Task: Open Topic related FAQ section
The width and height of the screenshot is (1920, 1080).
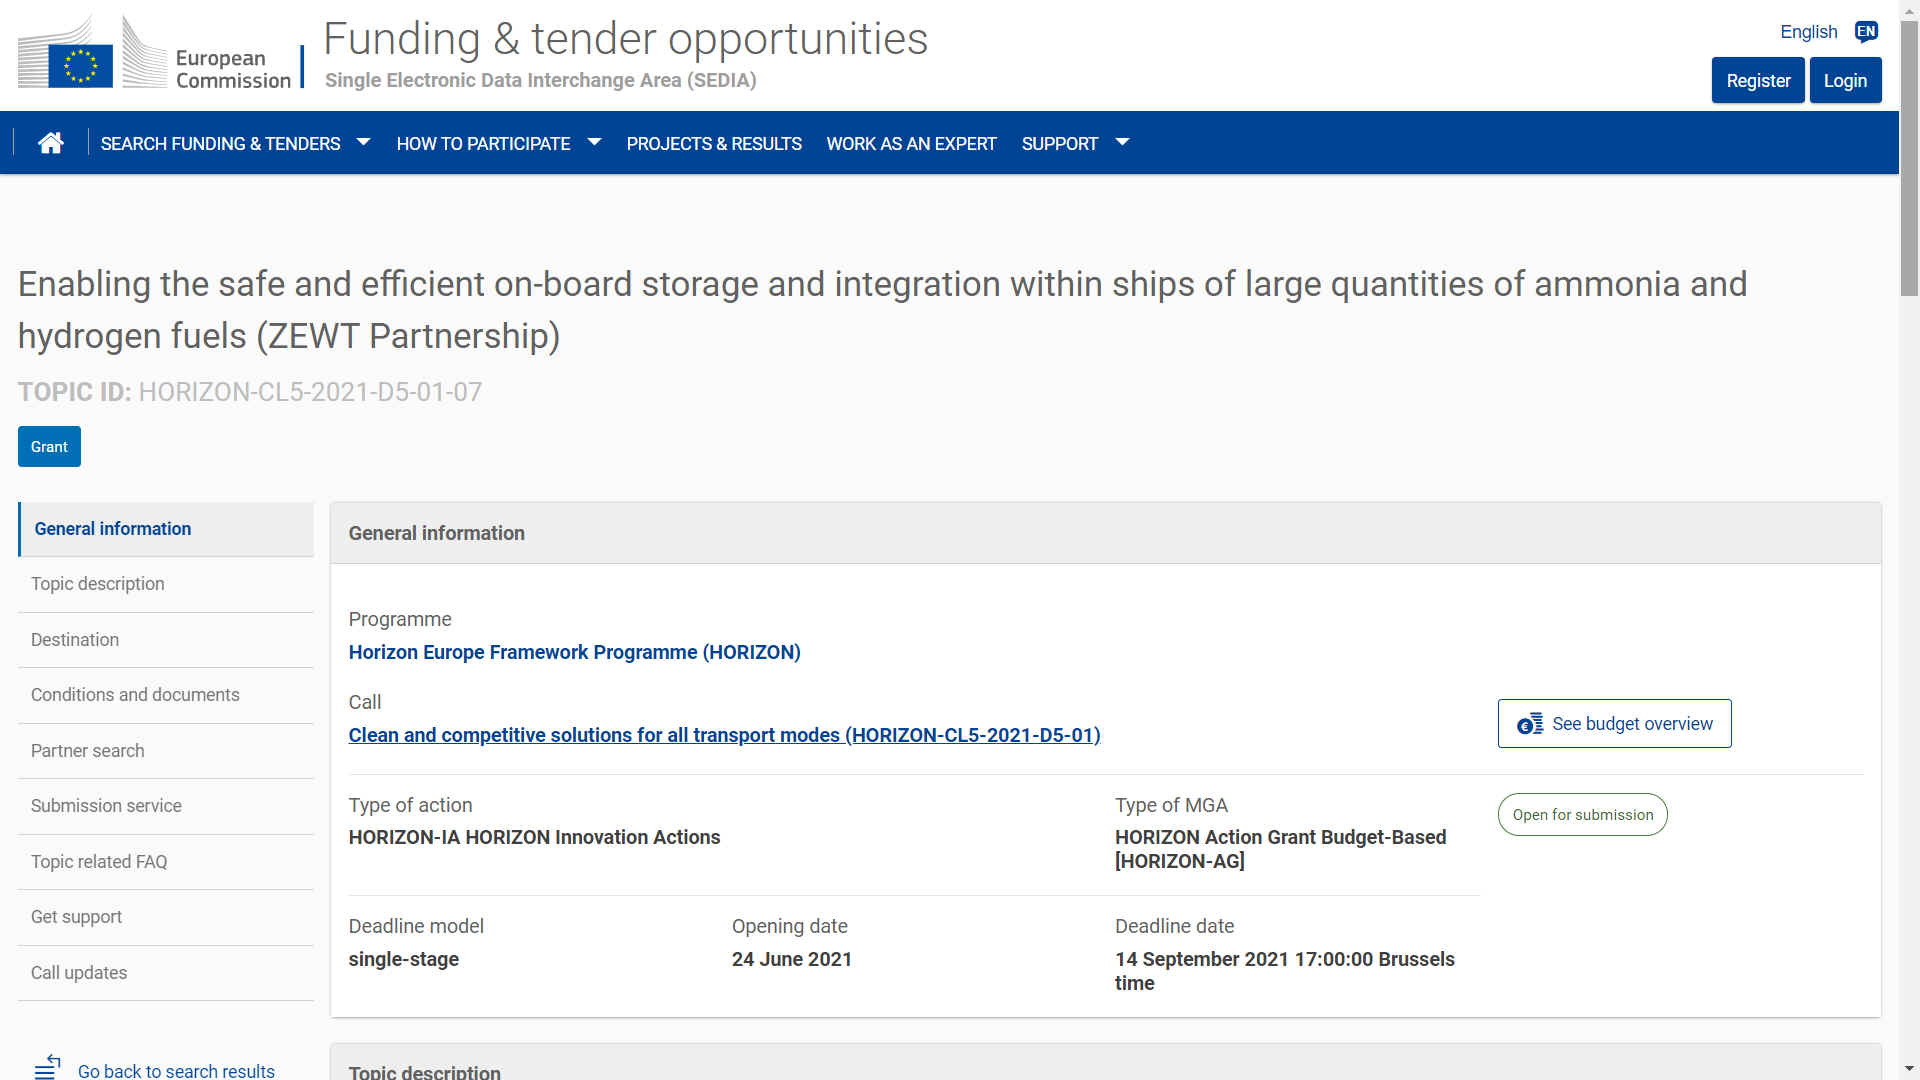Action: click(x=166, y=862)
